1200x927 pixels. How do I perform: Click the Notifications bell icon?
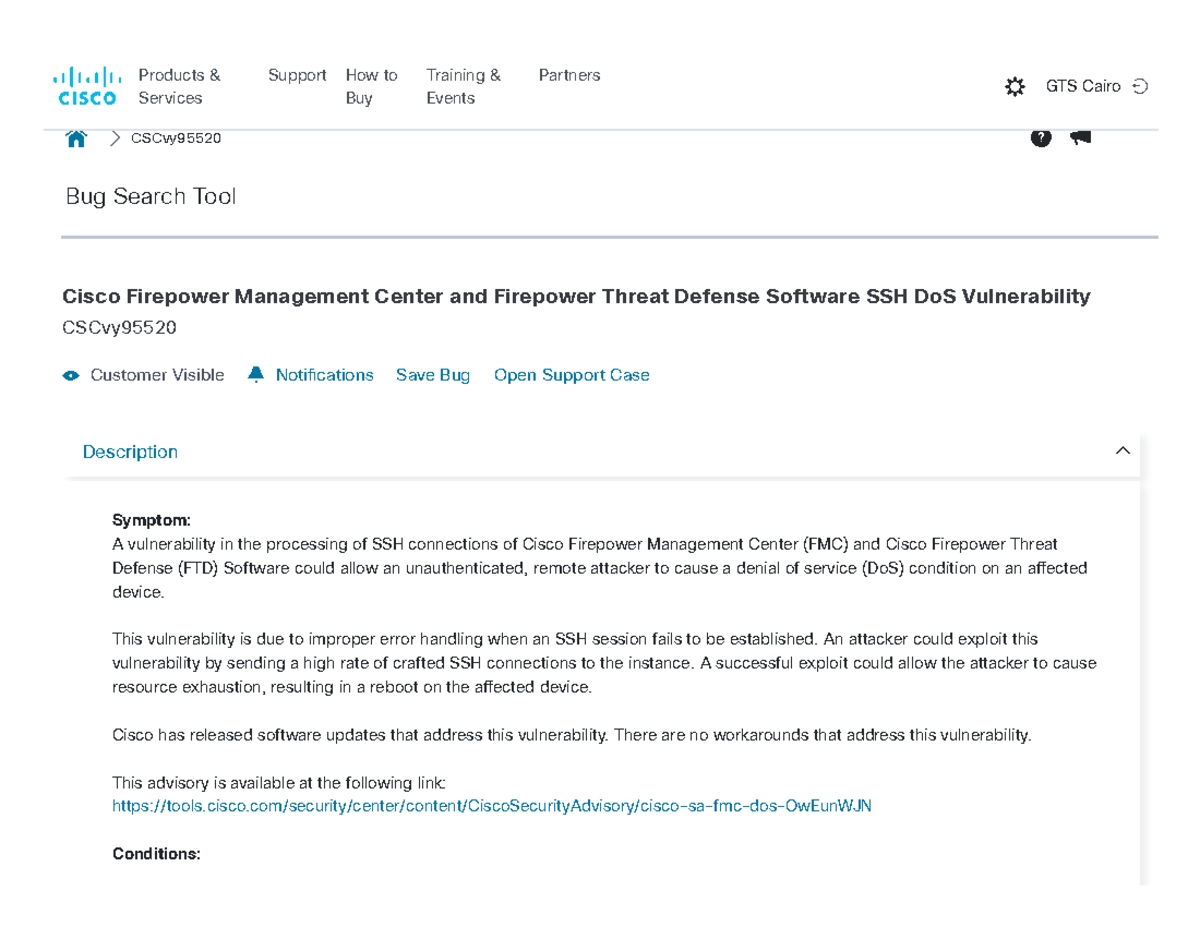[x=255, y=374]
